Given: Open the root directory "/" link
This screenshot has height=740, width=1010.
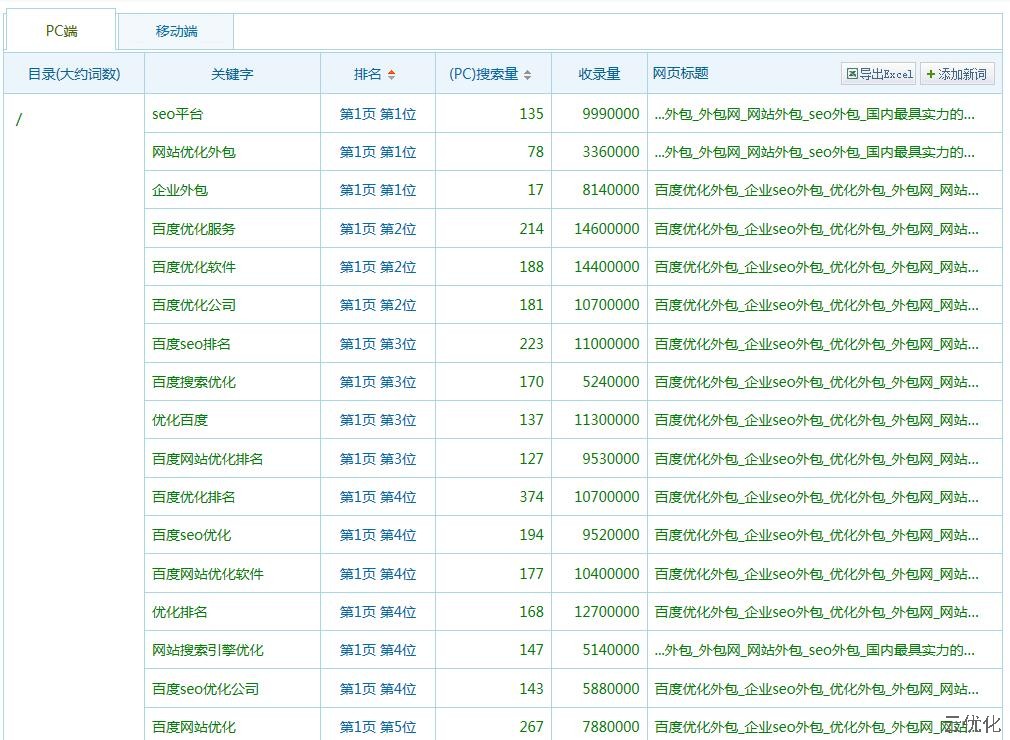Looking at the screenshot, I should pos(19,119).
